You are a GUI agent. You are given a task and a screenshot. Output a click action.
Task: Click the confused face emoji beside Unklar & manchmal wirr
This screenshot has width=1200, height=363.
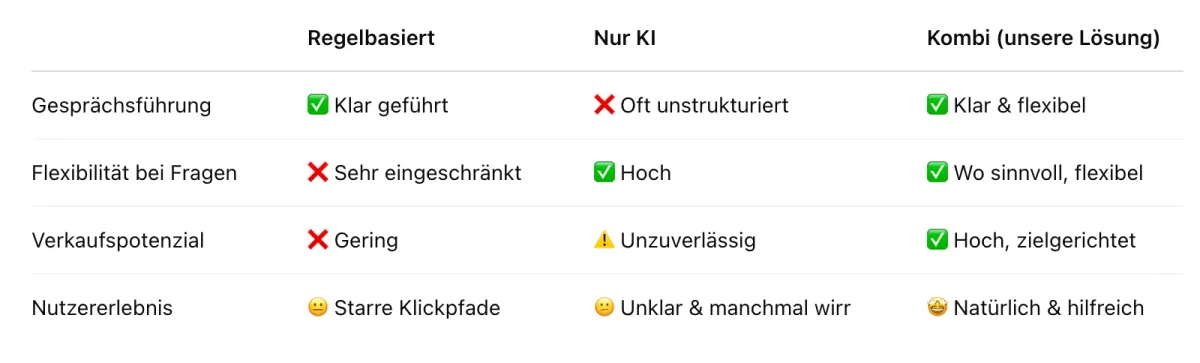pos(604,308)
